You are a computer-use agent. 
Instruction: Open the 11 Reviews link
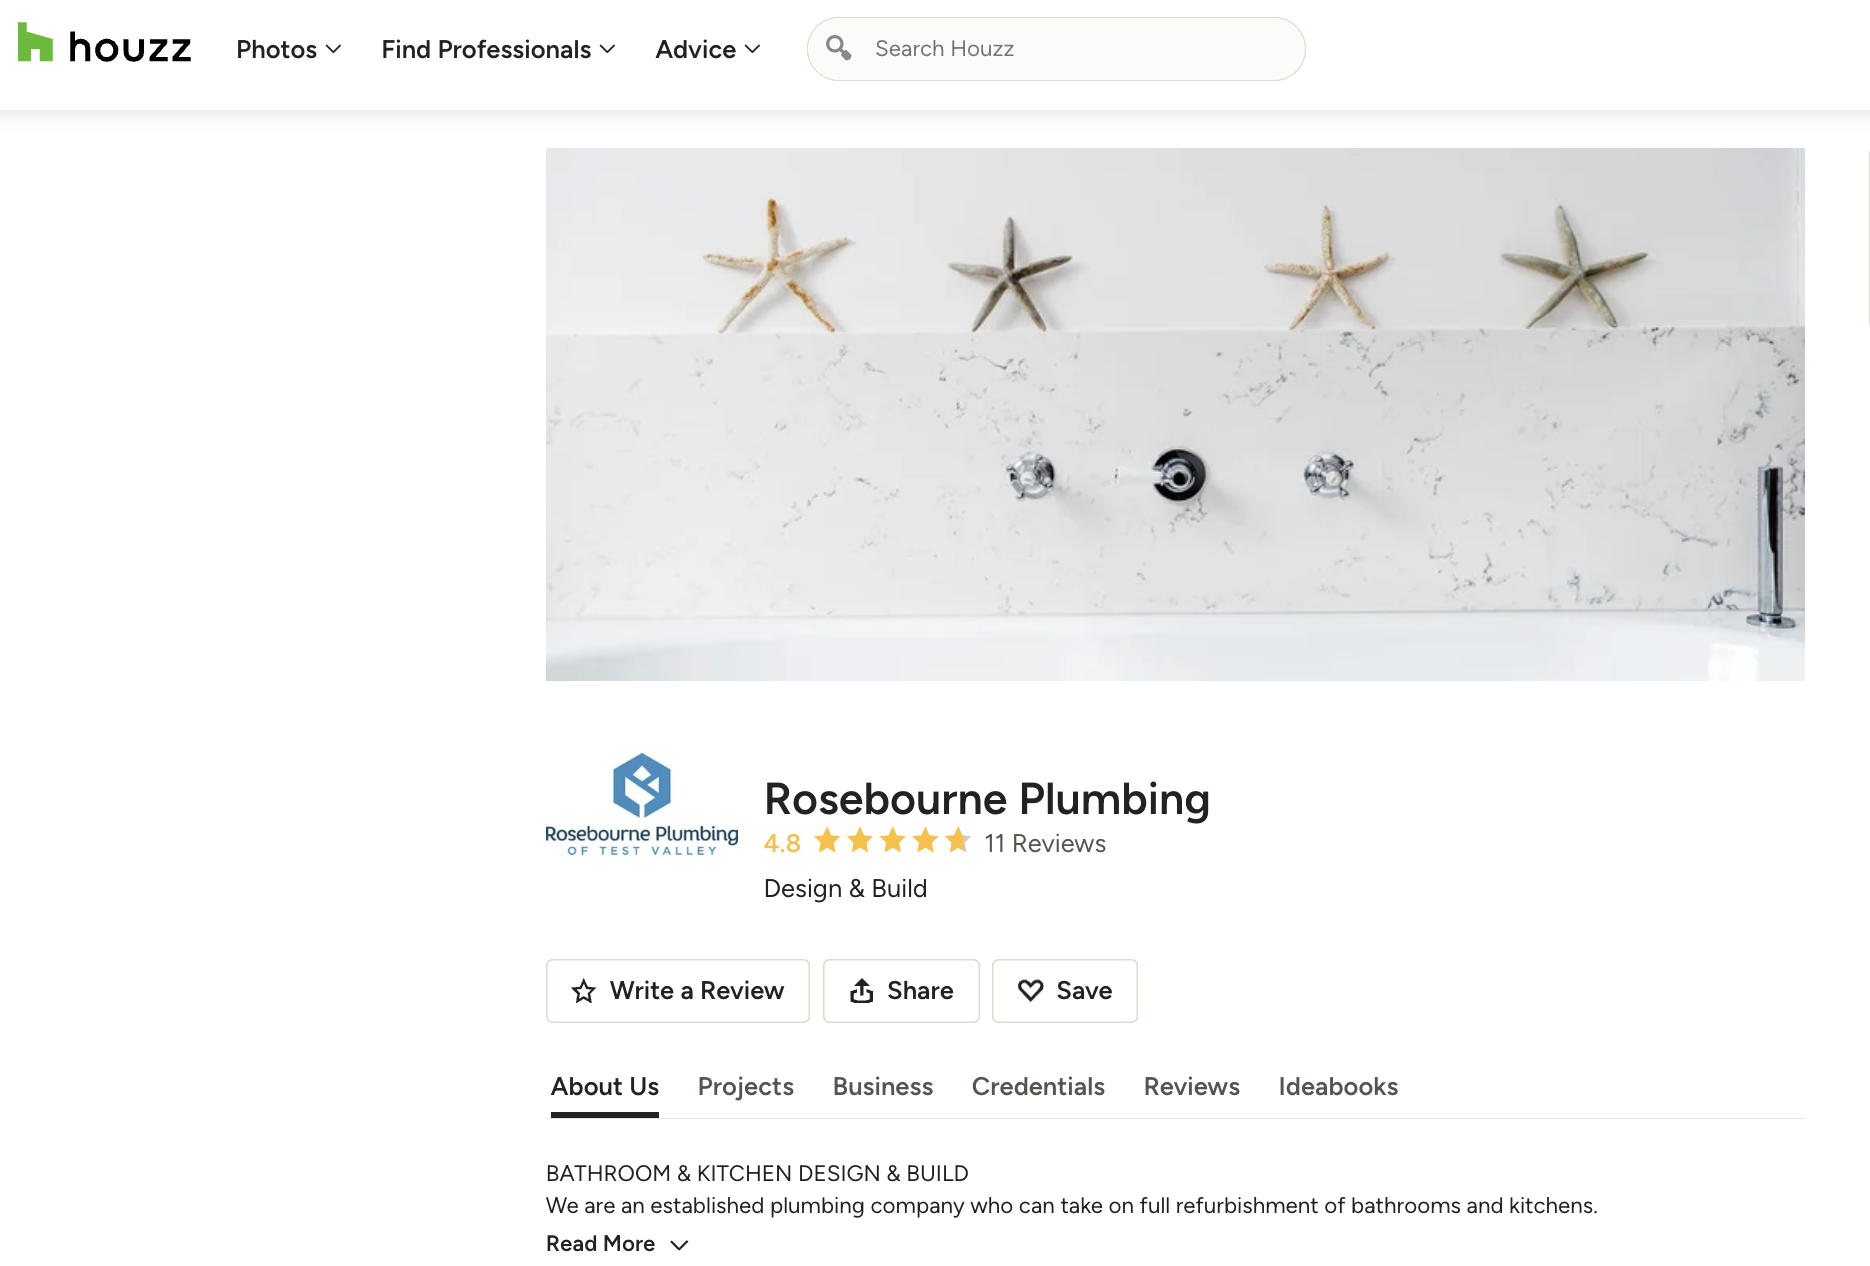click(1045, 844)
